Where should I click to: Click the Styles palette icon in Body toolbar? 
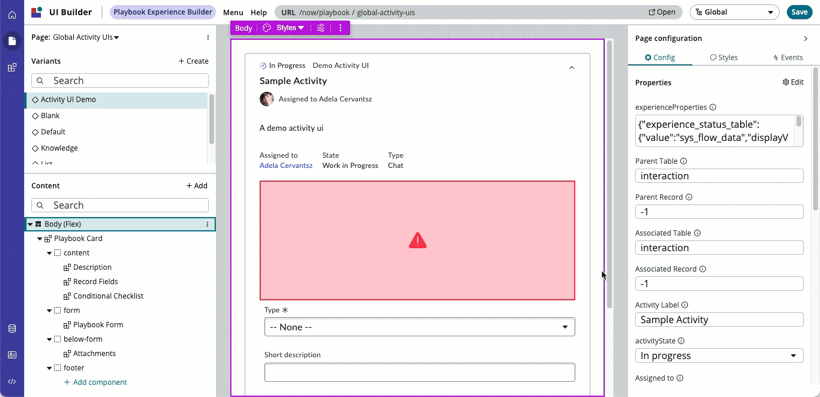[267, 28]
